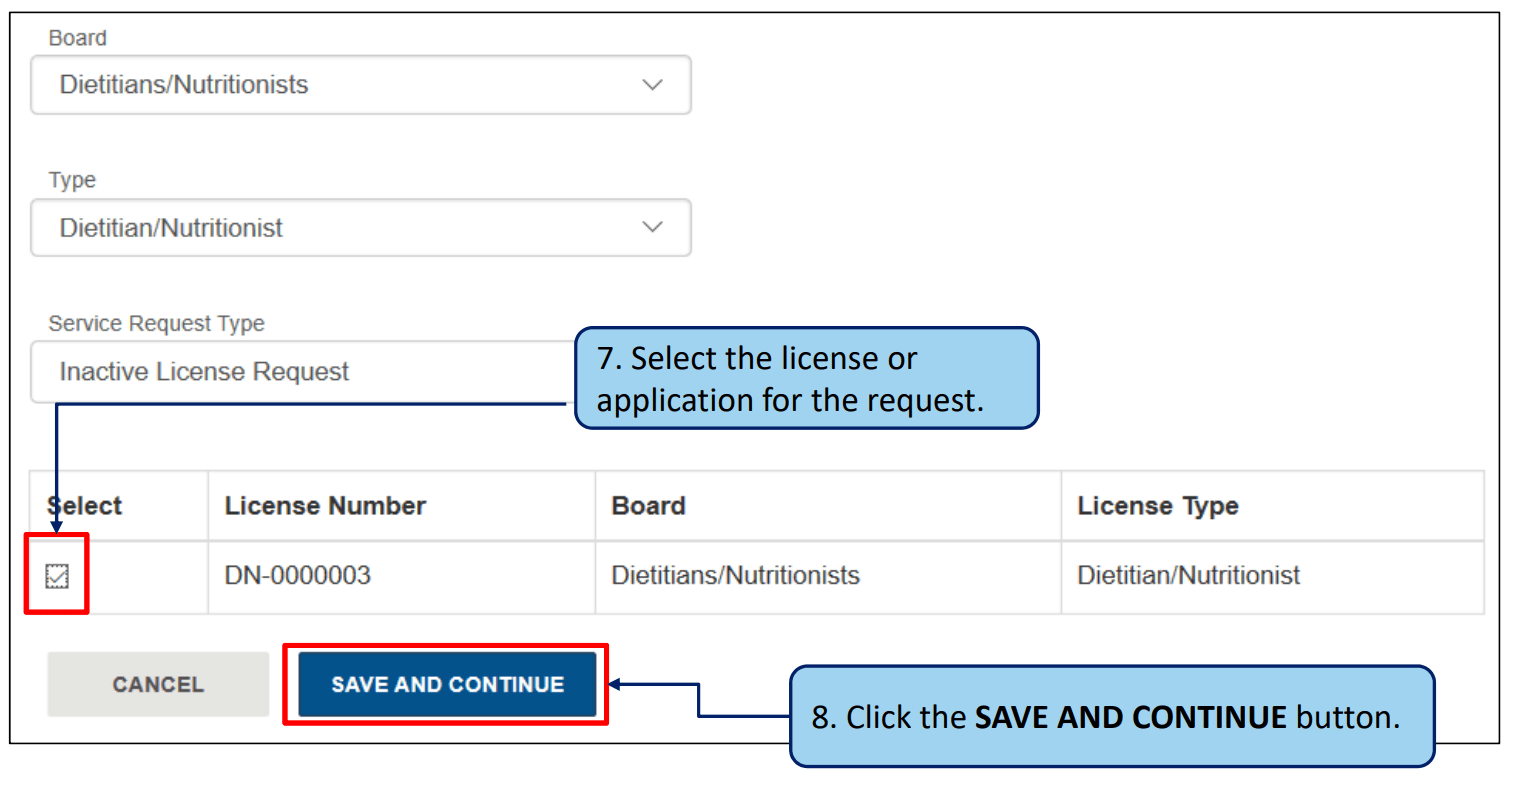
Task: Click the chevron arrow in the Type field
Action: pyautogui.click(x=652, y=228)
